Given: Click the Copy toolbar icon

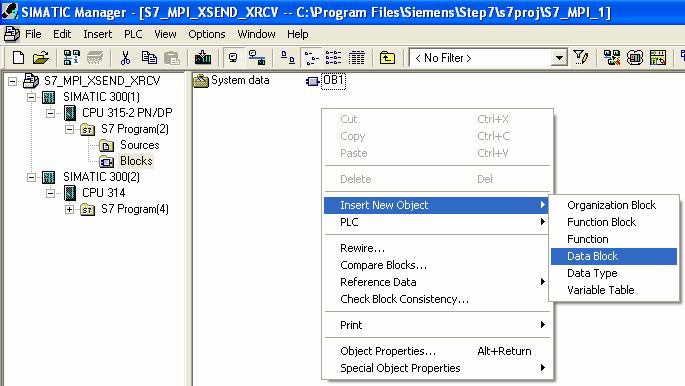Looking at the screenshot, I should tap(149, 58).
